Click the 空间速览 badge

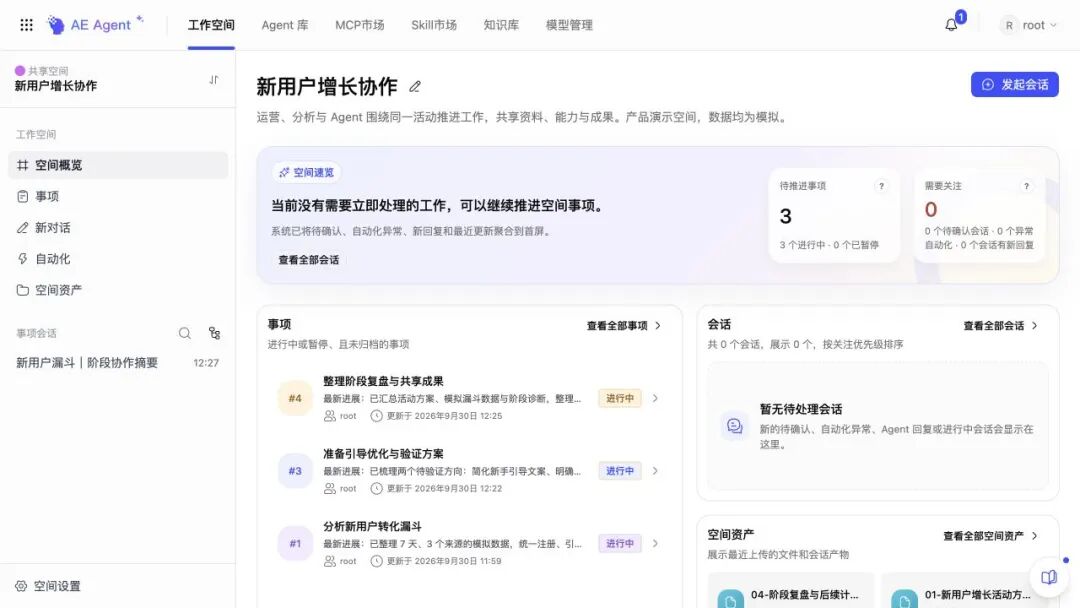coord(307,172)
